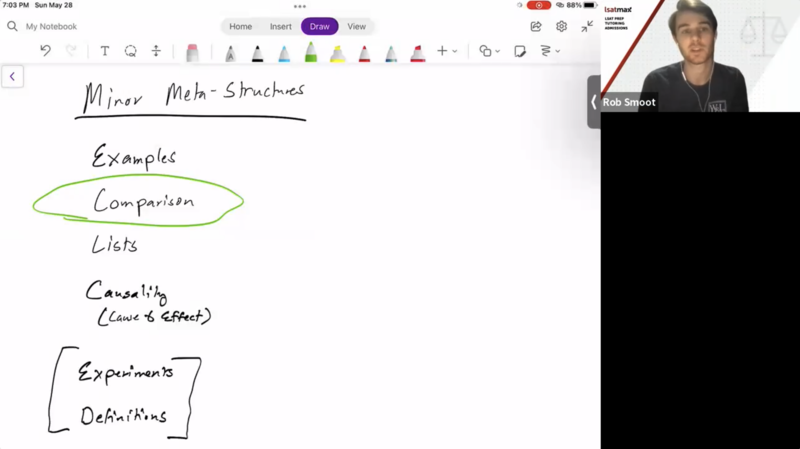Pick the yellow highlighter pen
800x449 pixels.
[338, 52]
